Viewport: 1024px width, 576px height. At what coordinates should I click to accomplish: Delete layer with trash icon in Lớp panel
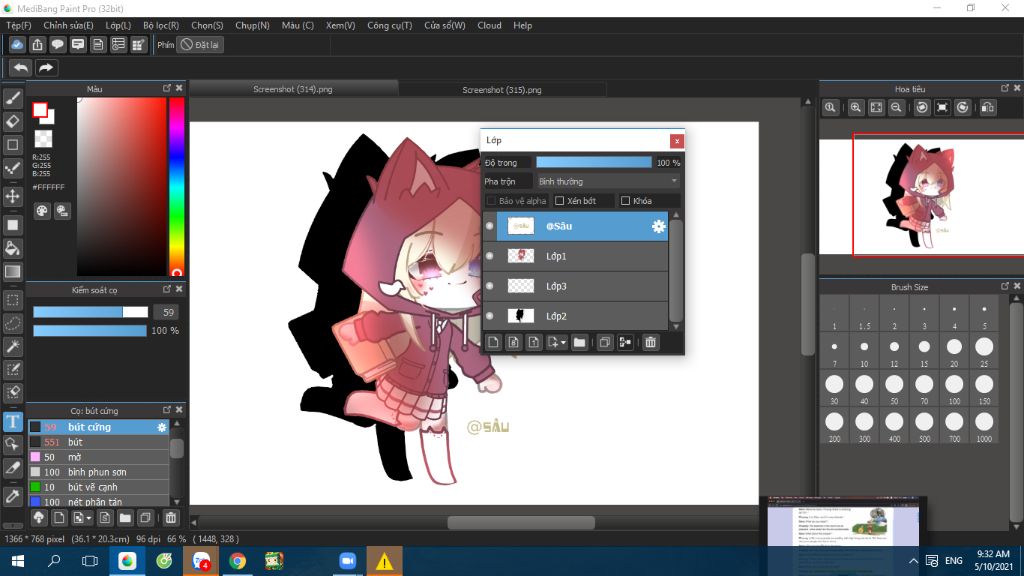650,342
